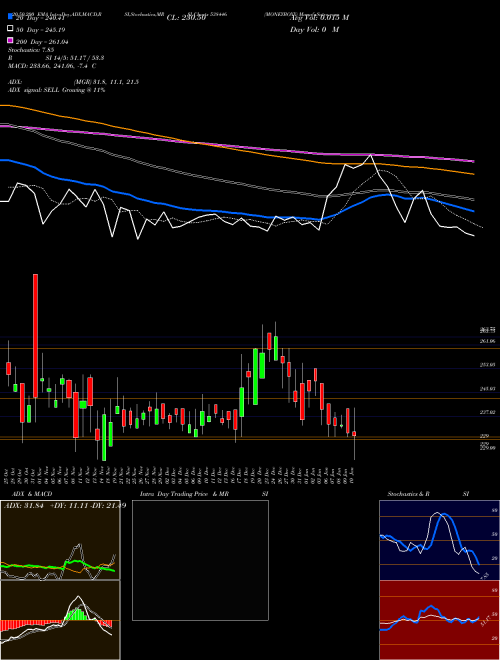This screenshot has width=500, height=660.
Task: Click the 237.02 price axis label
Action: tap(487, 412)
